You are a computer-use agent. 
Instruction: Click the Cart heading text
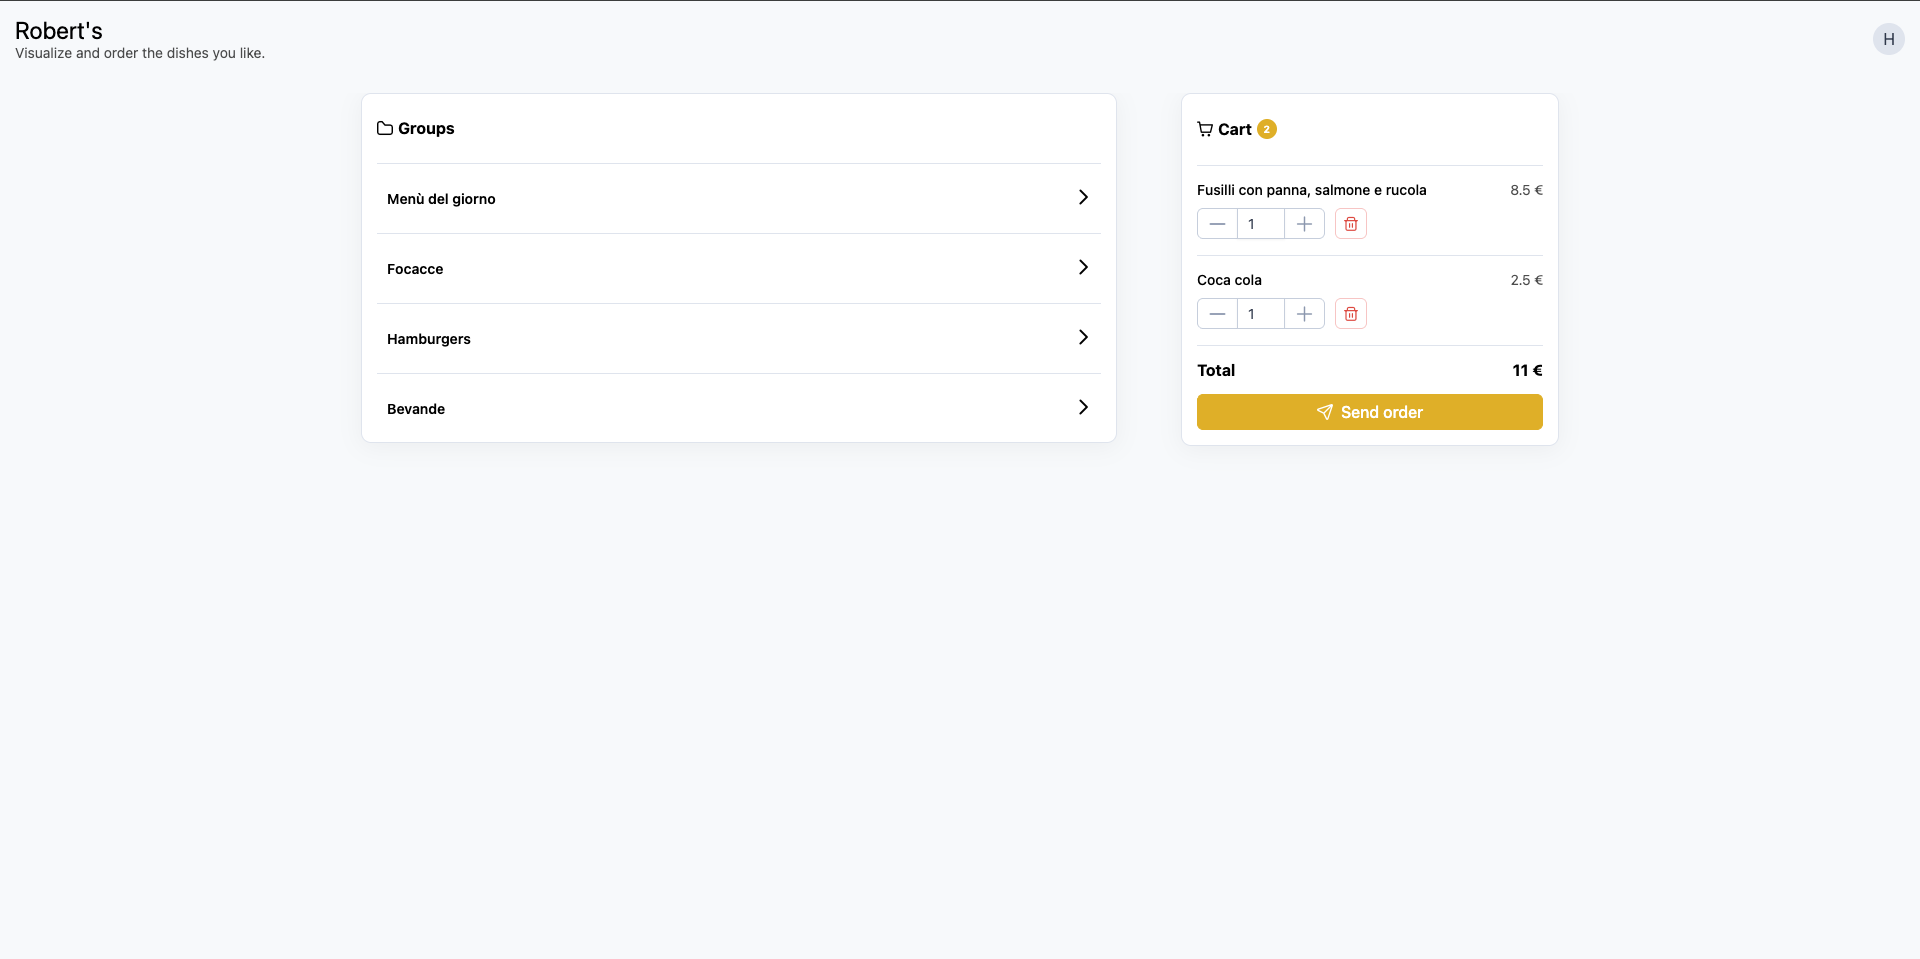[1235, 129]
